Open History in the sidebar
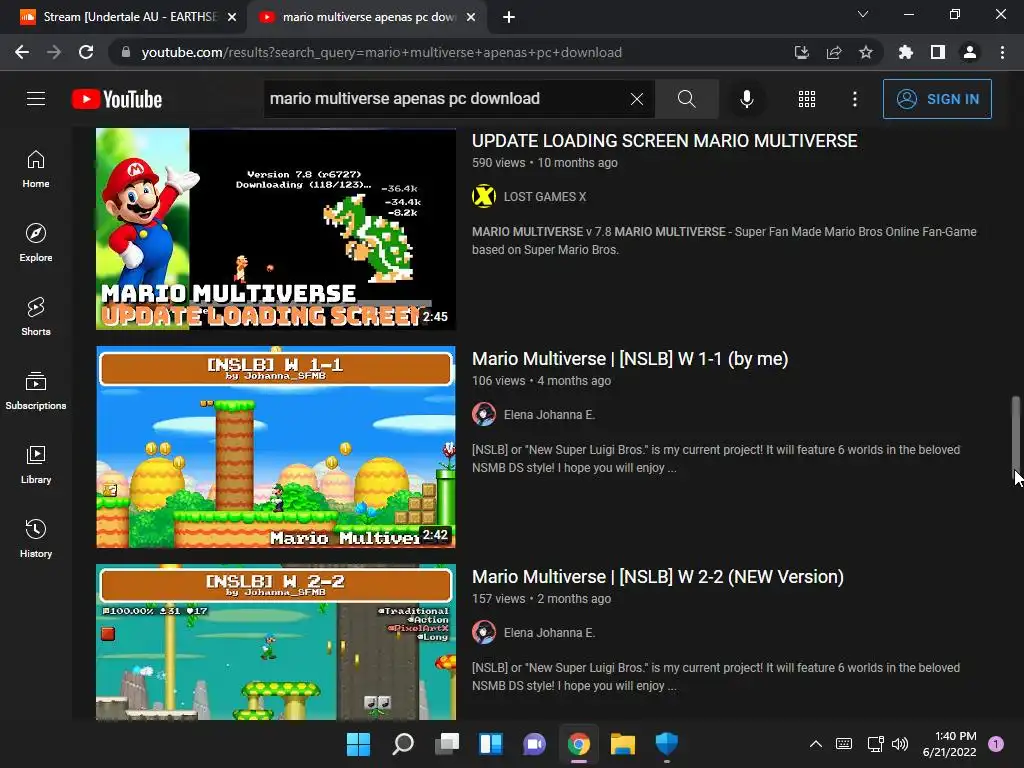This screenshot has height=768, width=1024. pyautogui.click(x=36, y=539)
